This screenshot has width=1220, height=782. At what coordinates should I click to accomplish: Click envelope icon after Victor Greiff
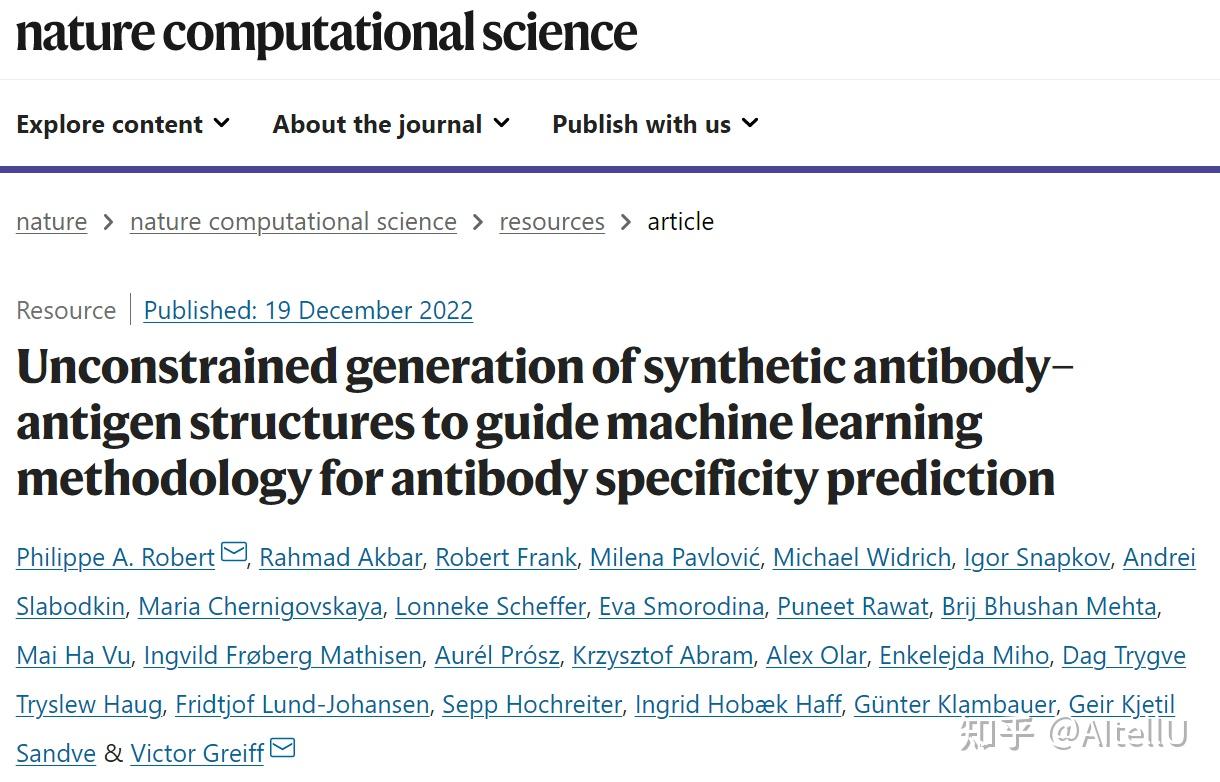pos(283,749)
